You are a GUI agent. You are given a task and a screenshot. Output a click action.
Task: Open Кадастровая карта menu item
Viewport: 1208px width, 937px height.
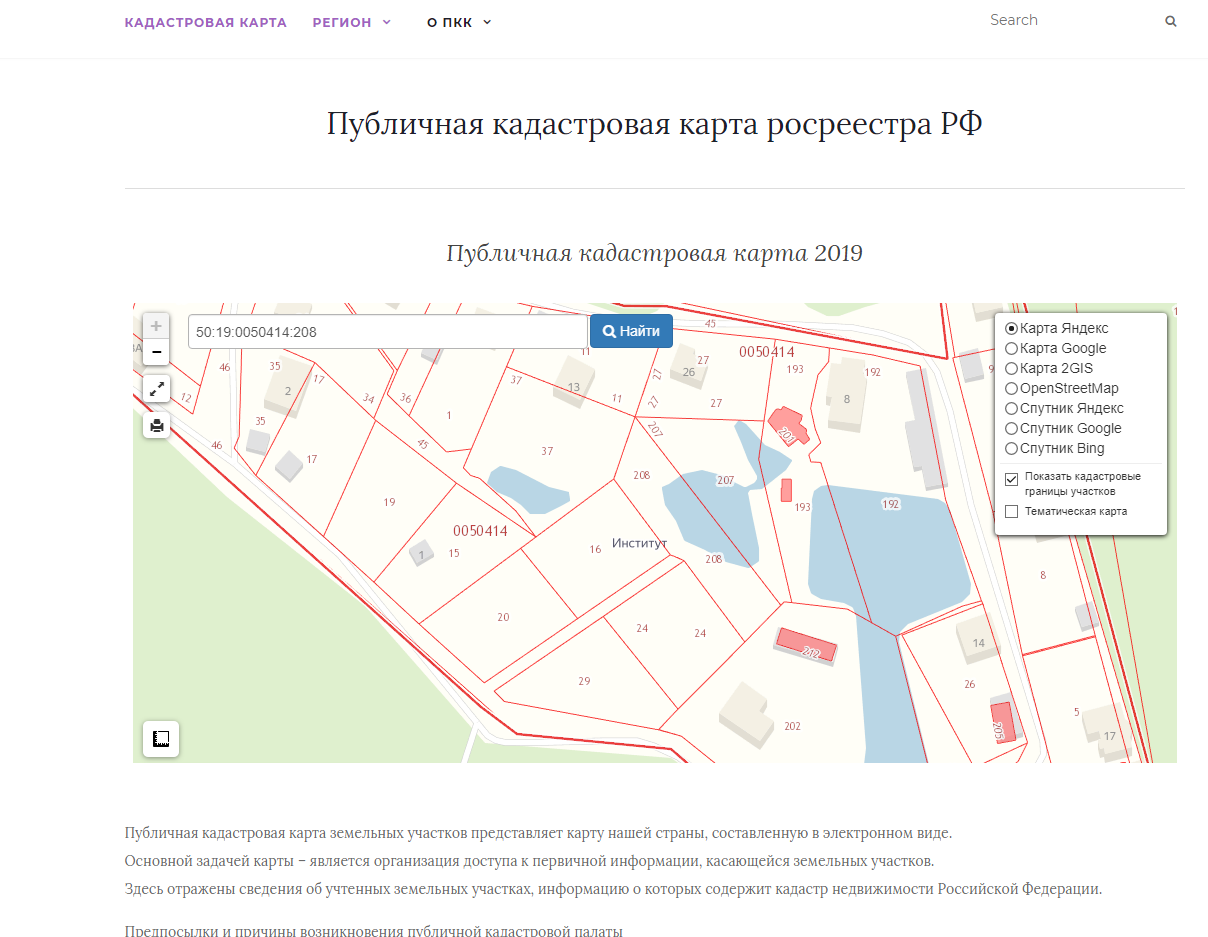click(x=205, y=22)
